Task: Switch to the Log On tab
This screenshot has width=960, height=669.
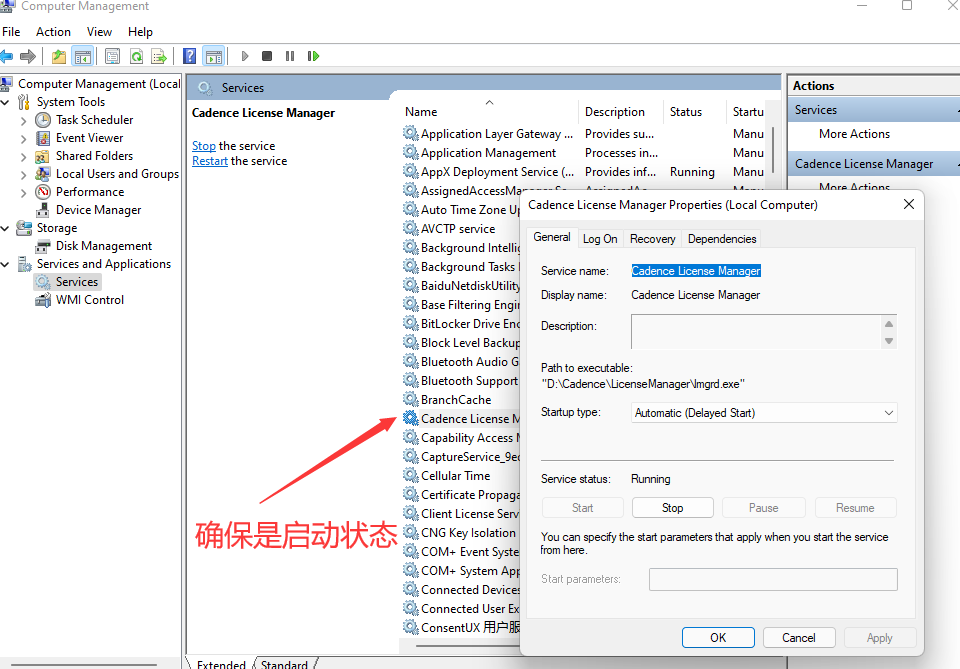Action: (600, 239)
